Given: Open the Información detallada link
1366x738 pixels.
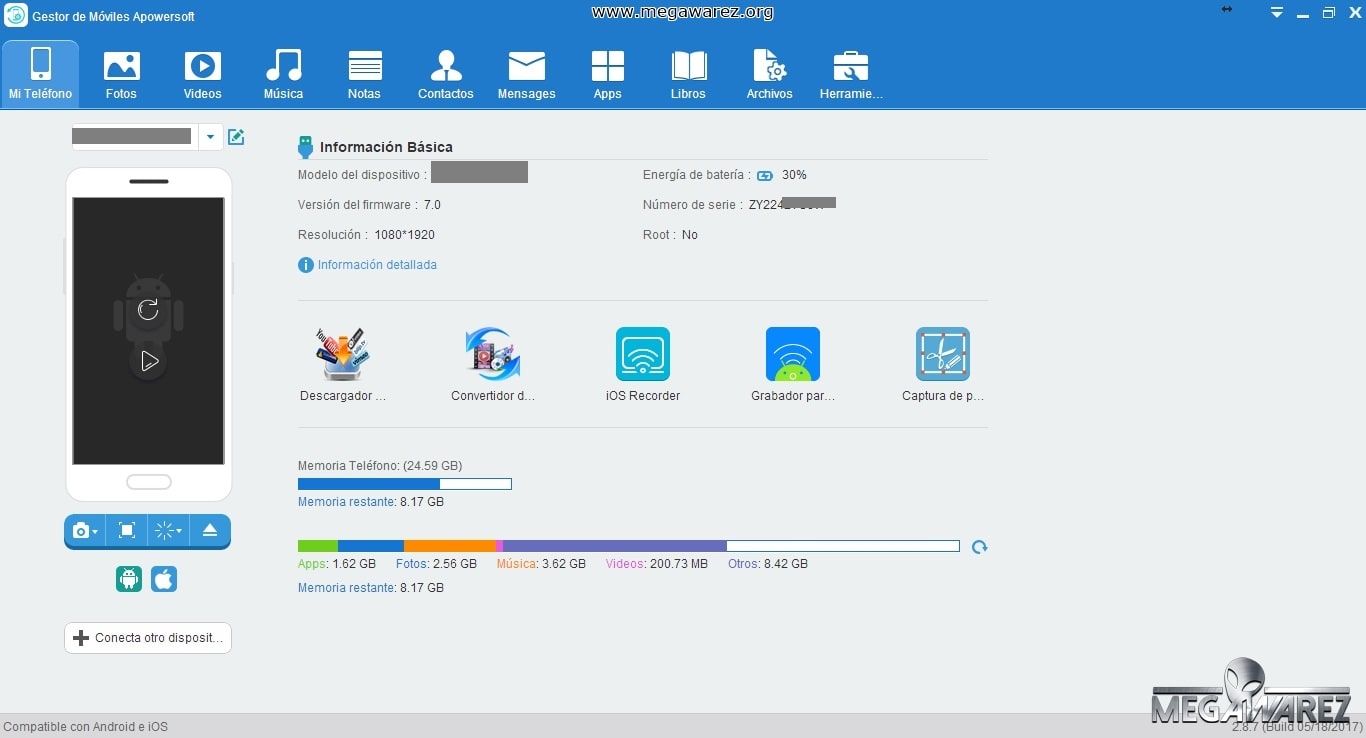Looking at the screenshot, I should [377, 265].
